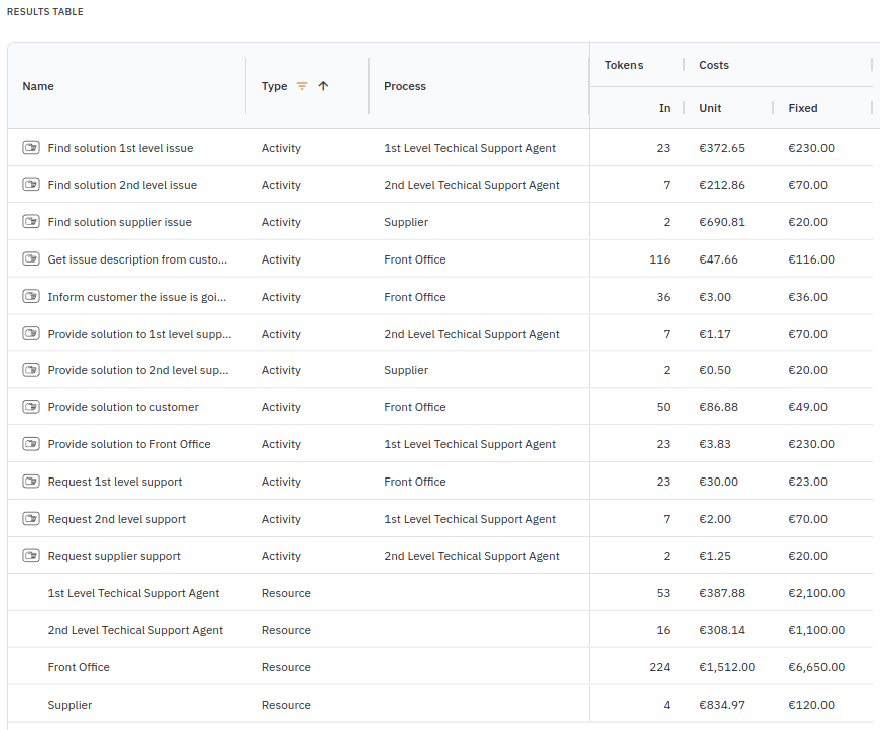The image size is (880, 730).
Task: Click the activity icon beside "Request 2nd level support"
Action: pyautogui.click(x=30, y=519)
